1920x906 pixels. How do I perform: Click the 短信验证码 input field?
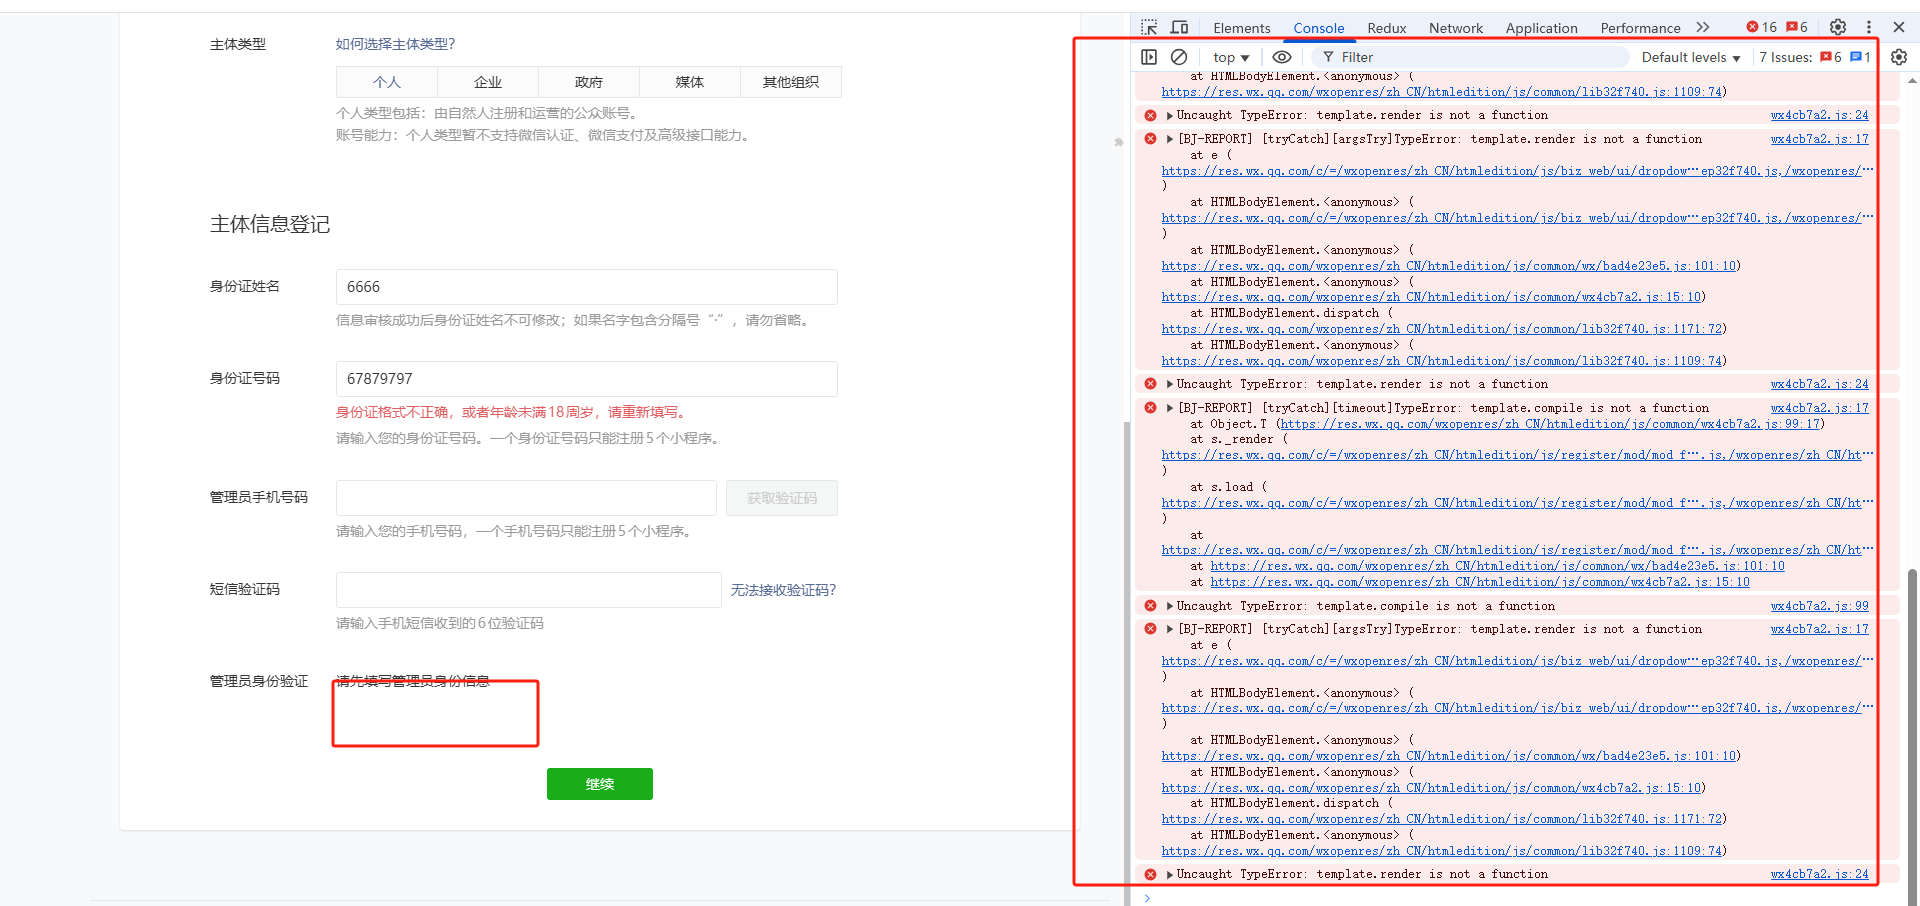click(x=529, y=590)
